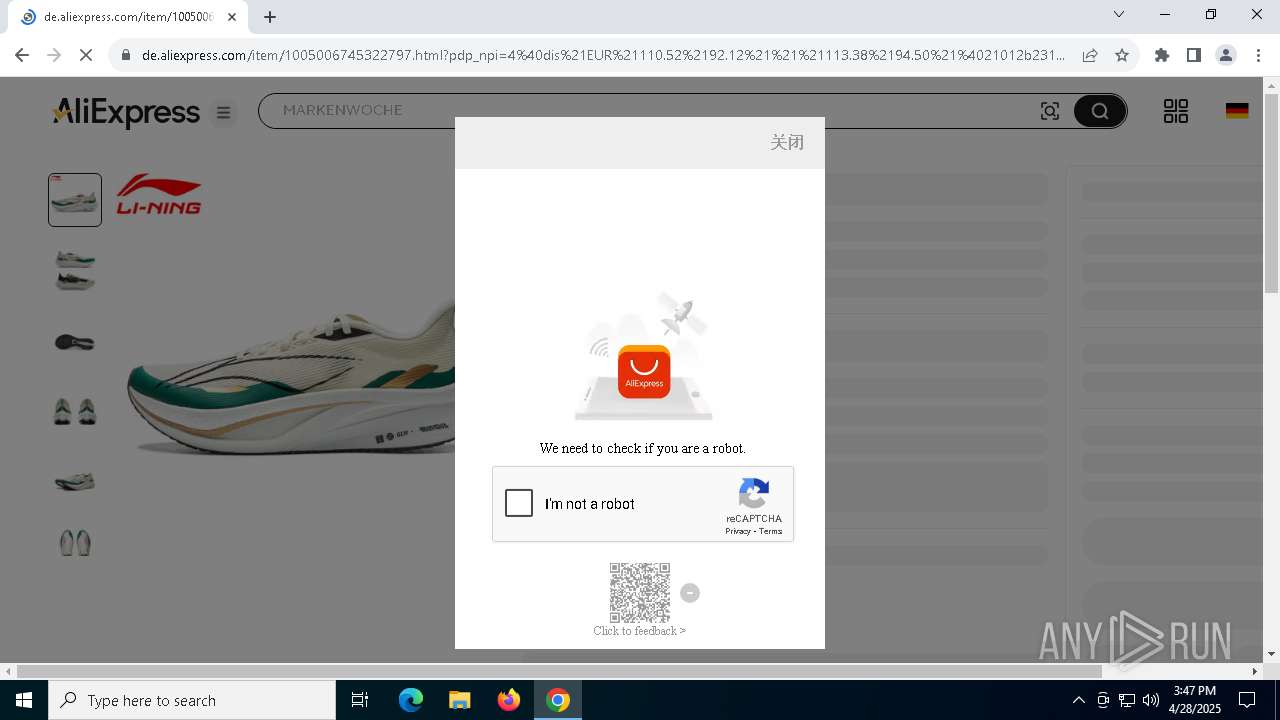Launch Firefox from taskbar
Viewport: 1280px width, 720px height.
(509, 700)
